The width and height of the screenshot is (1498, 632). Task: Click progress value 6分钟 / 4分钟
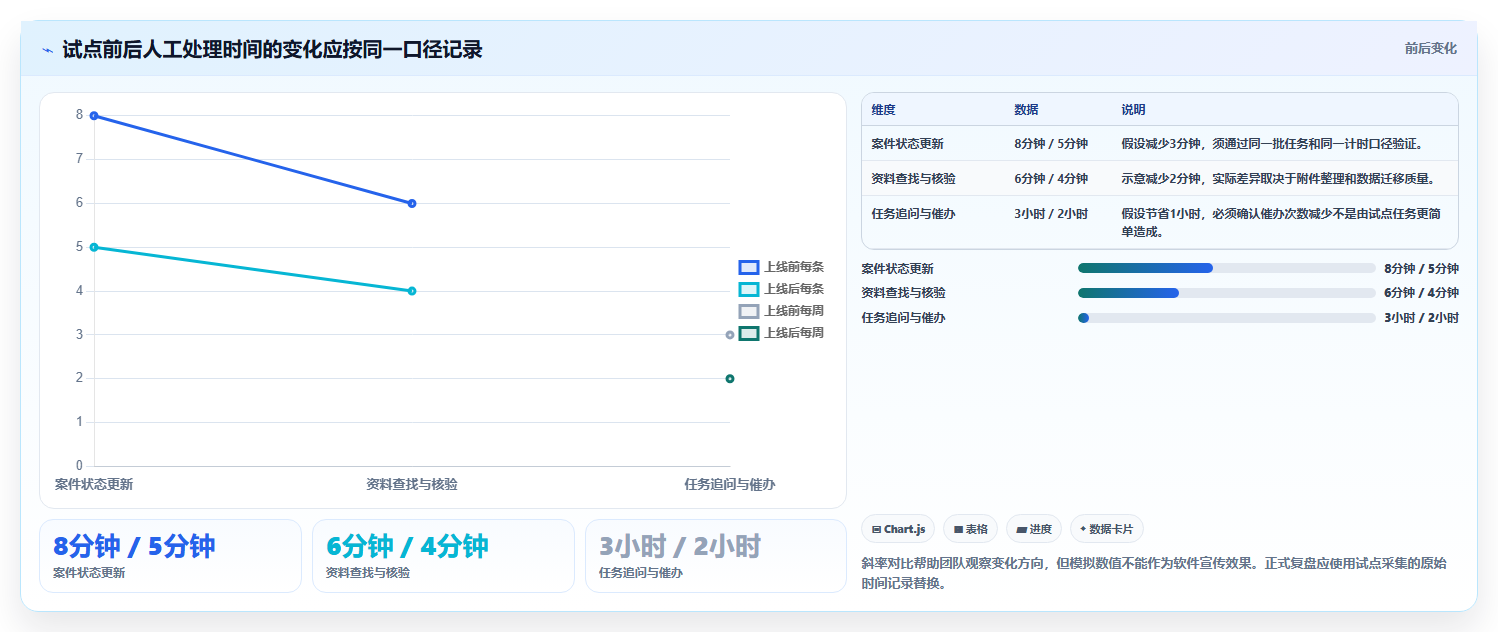1421,293
